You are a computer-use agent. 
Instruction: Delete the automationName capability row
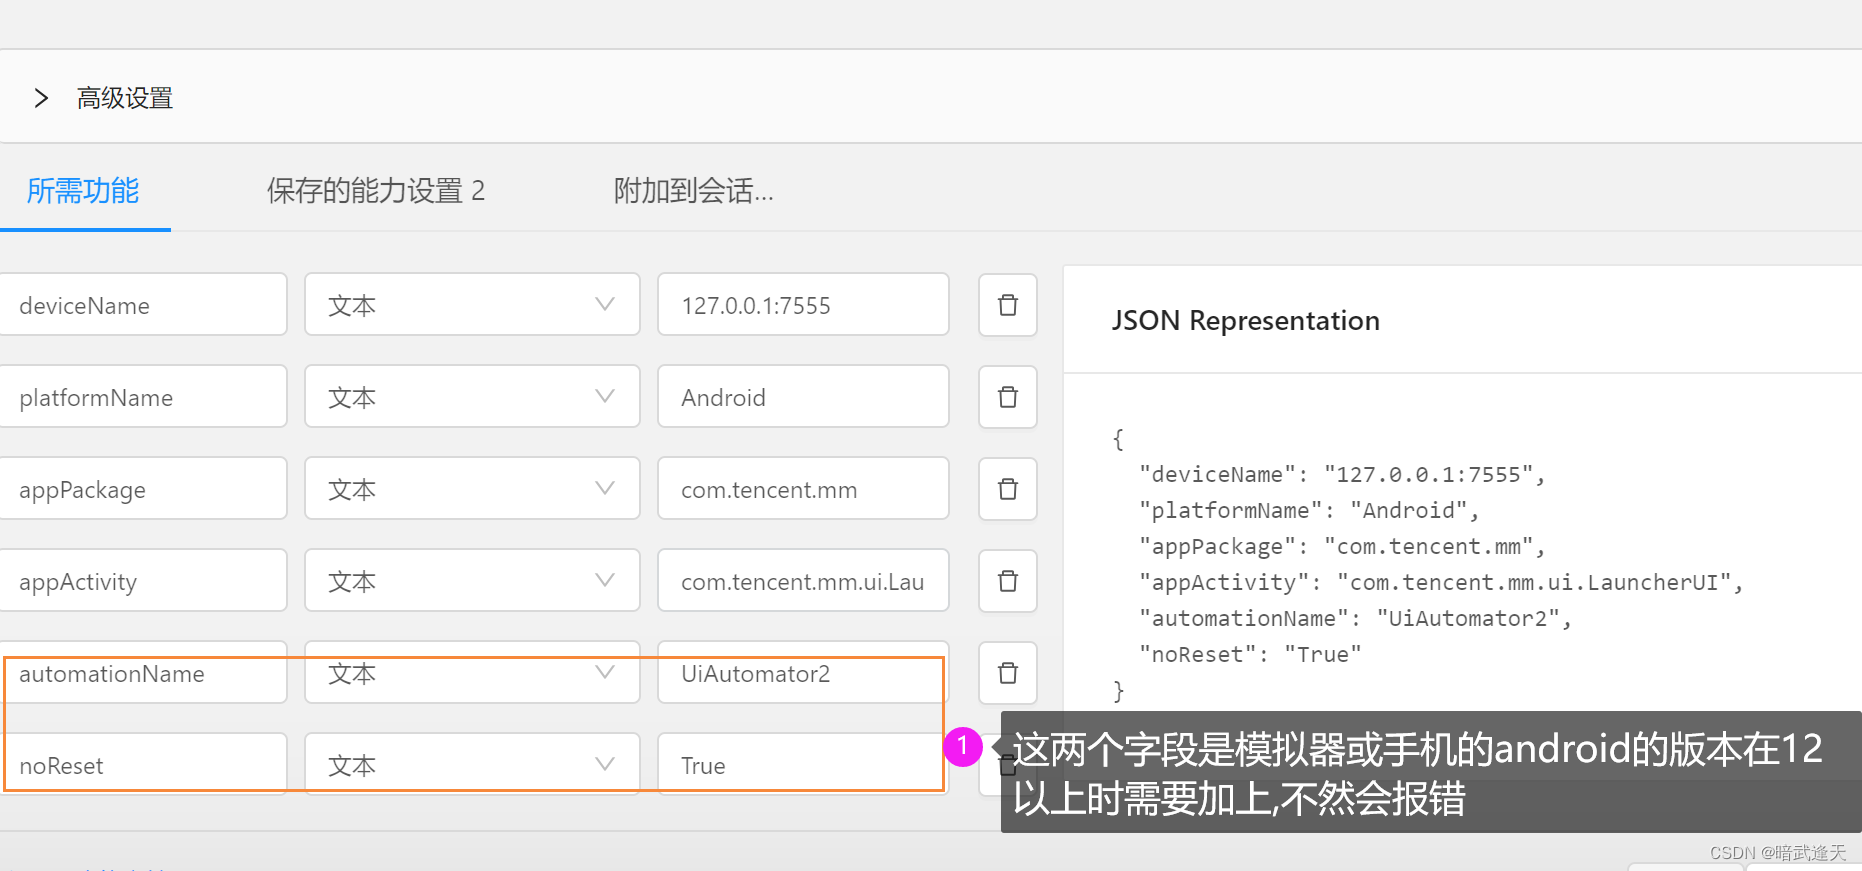tap(1007, 673)
